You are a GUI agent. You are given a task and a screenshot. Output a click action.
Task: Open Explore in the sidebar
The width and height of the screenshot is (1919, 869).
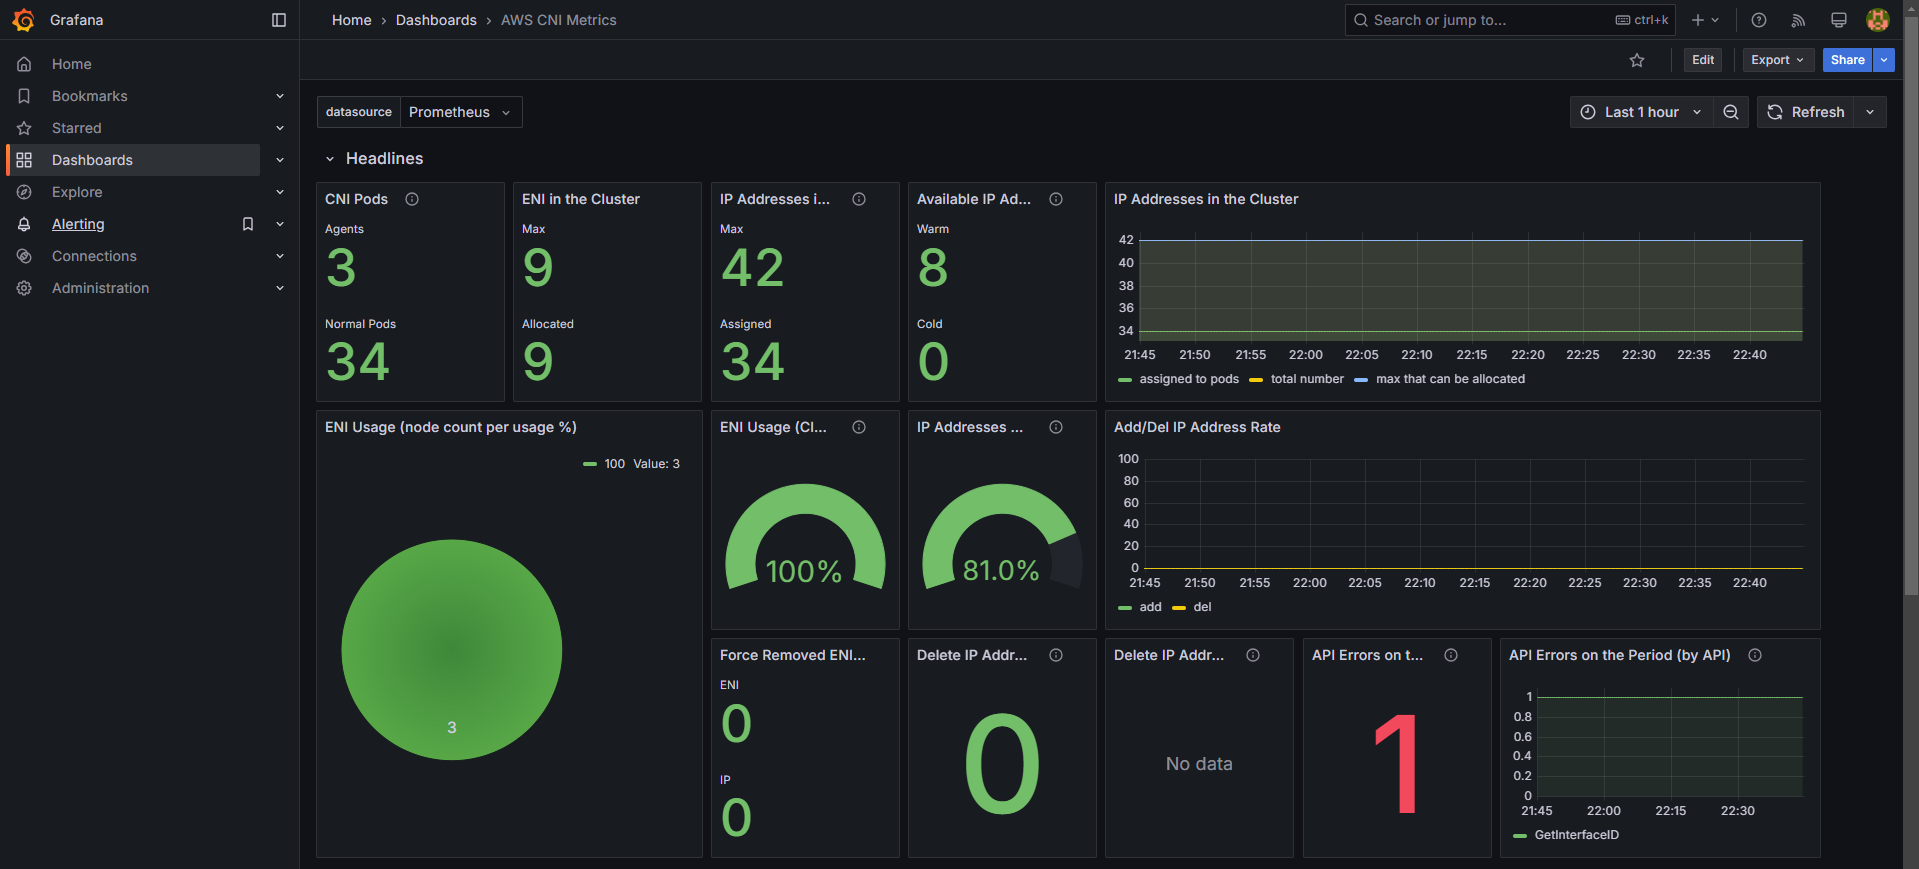pos(77,192)
